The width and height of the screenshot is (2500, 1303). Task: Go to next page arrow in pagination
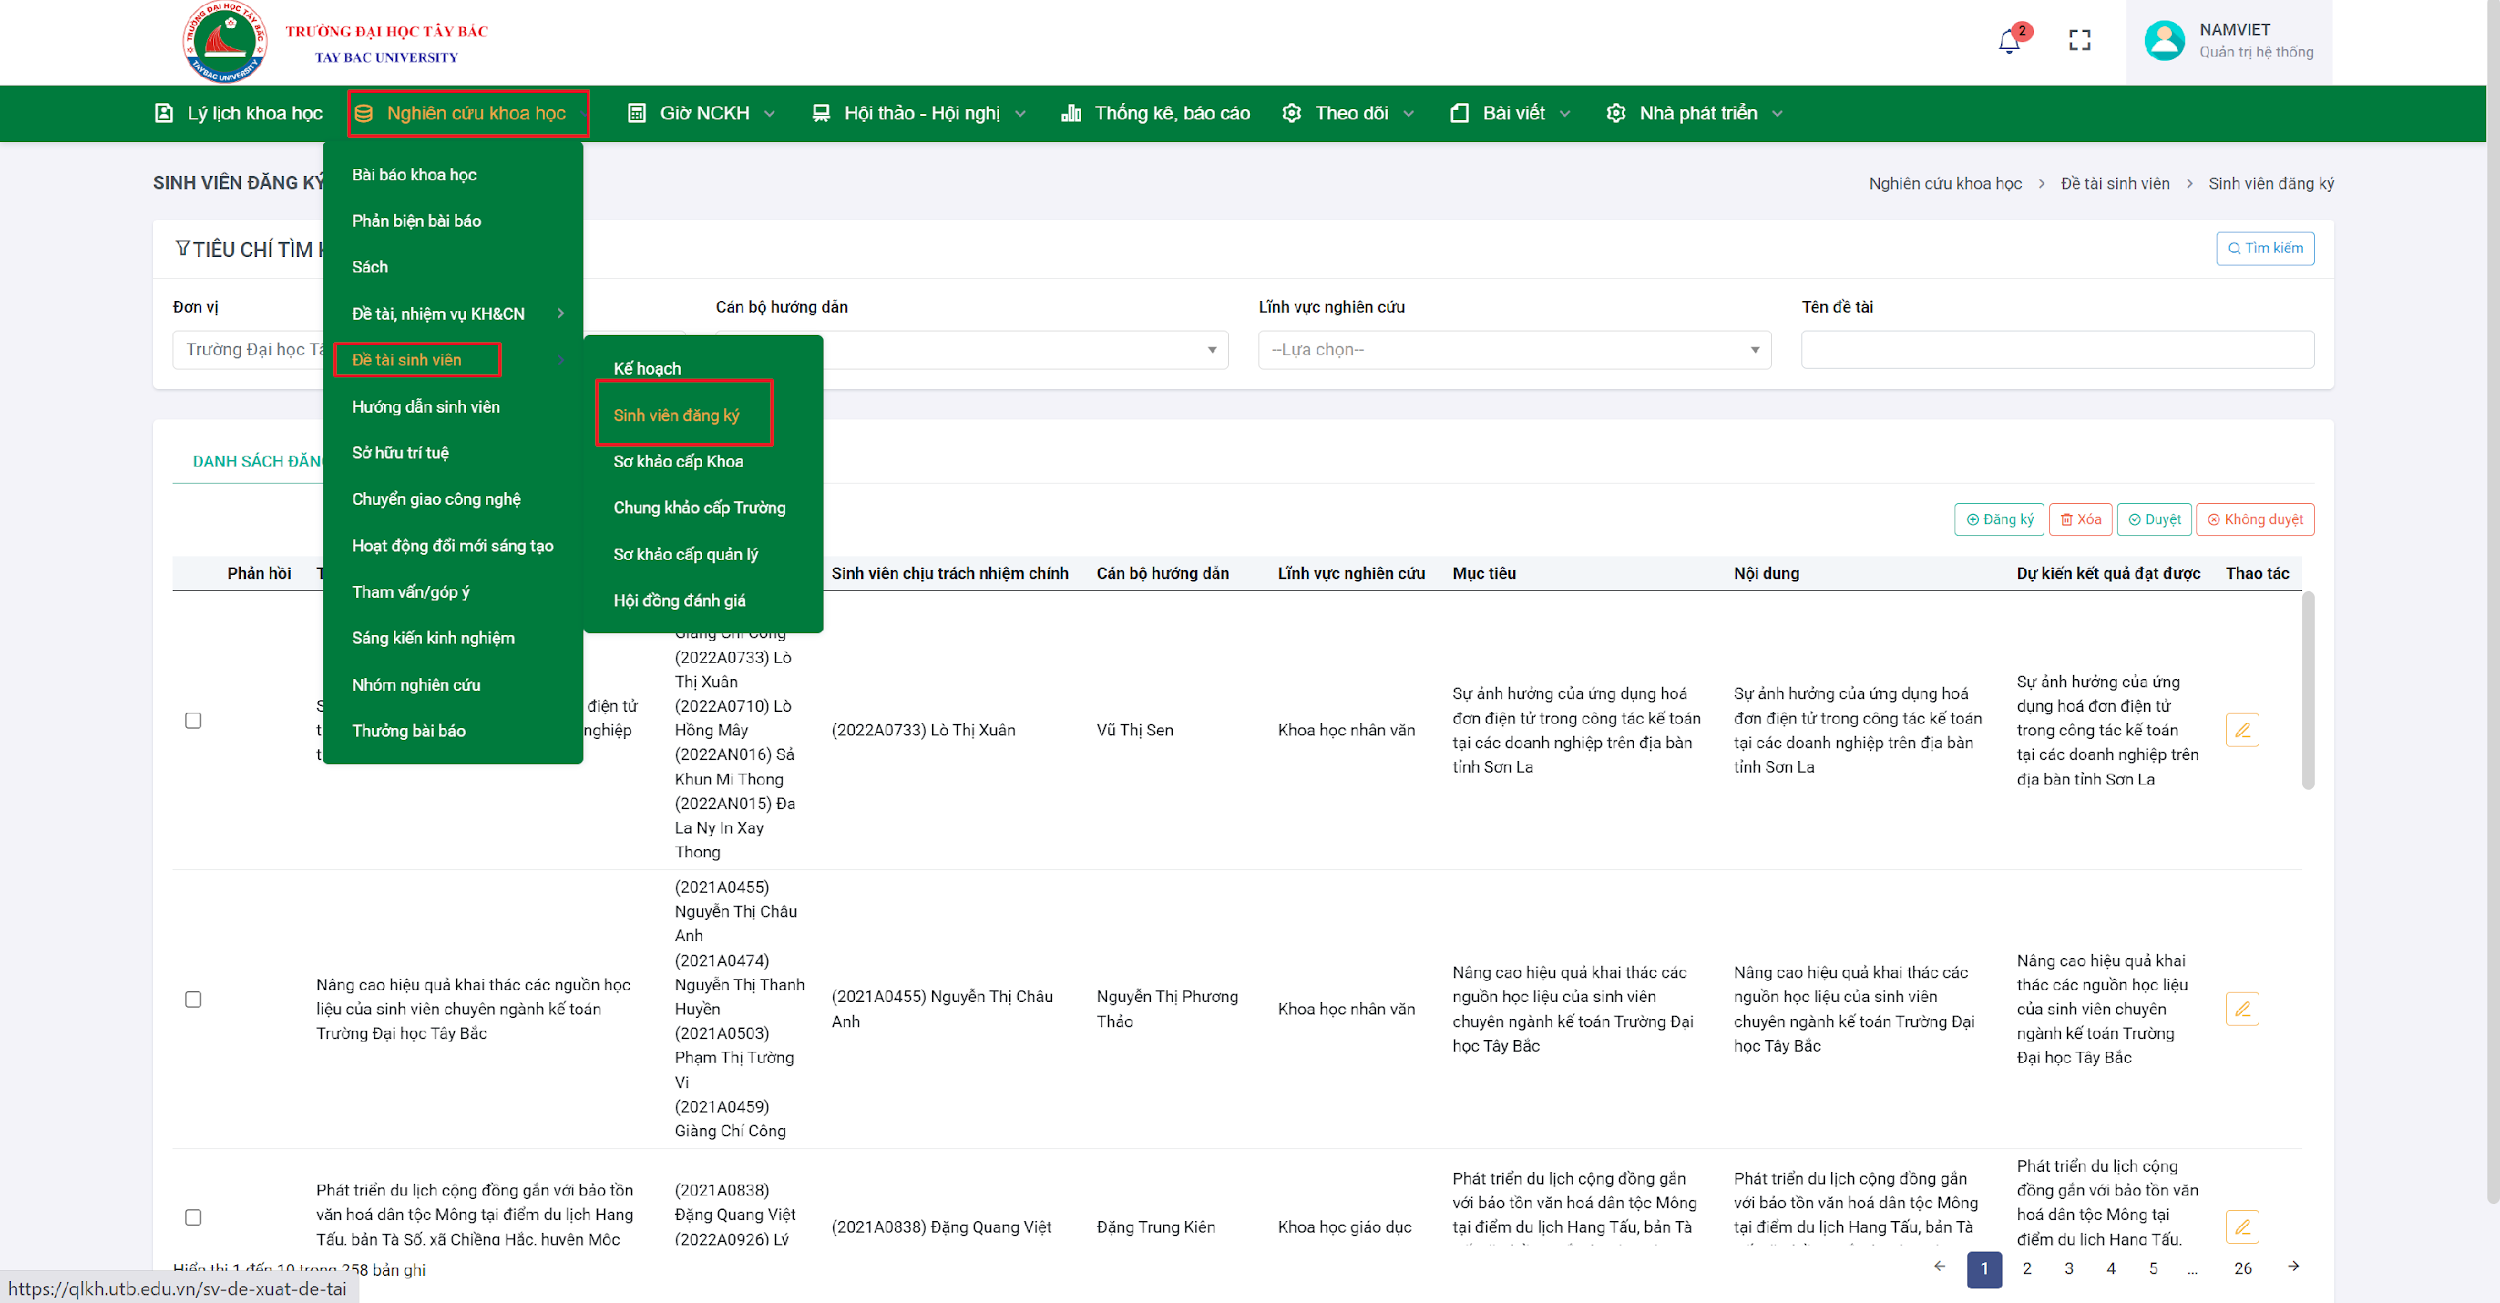(x=2294, y=1267)
